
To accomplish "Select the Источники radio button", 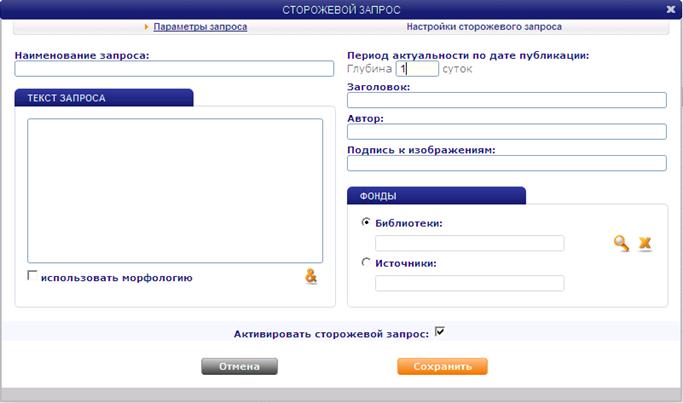I will click(x=366, y=262).
